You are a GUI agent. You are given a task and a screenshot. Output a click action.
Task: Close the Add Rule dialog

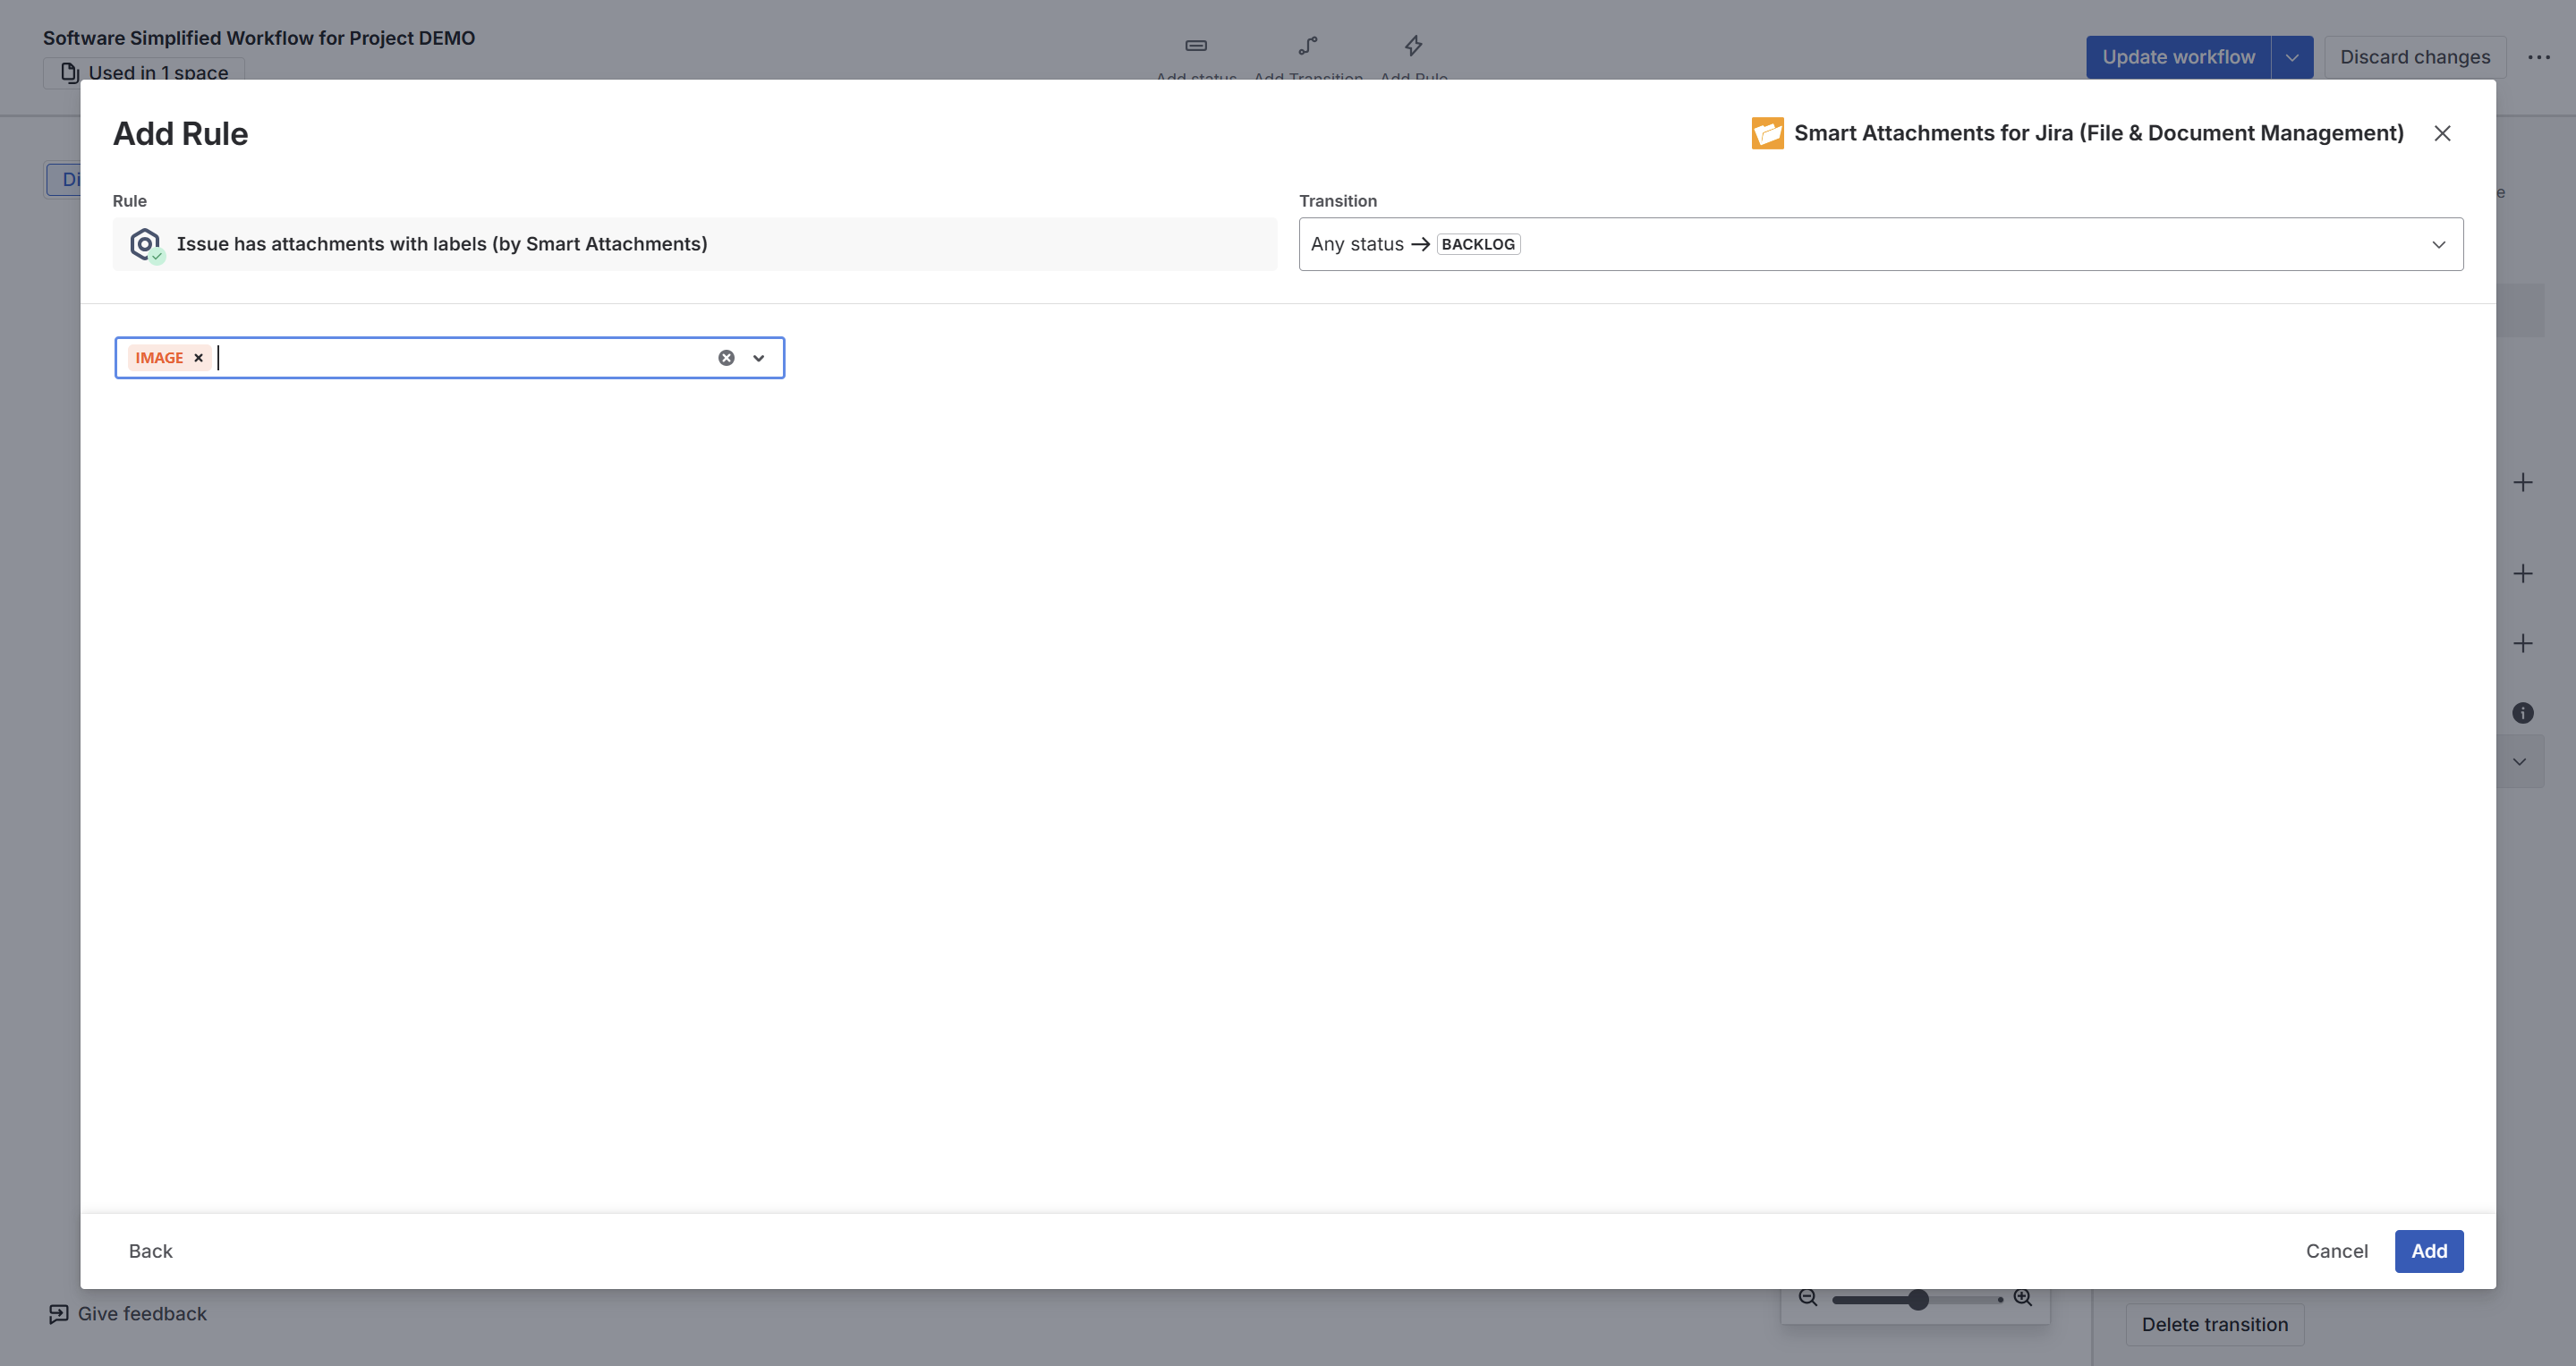pyautogui.click(x=2442, y=133)
